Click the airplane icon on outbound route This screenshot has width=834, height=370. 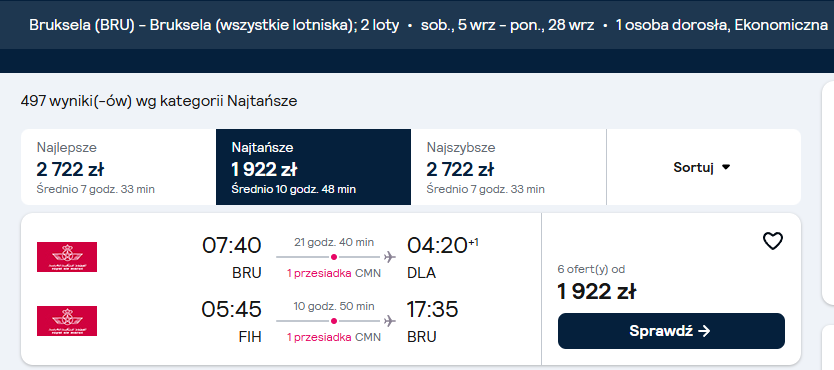[x=390, y=257]
